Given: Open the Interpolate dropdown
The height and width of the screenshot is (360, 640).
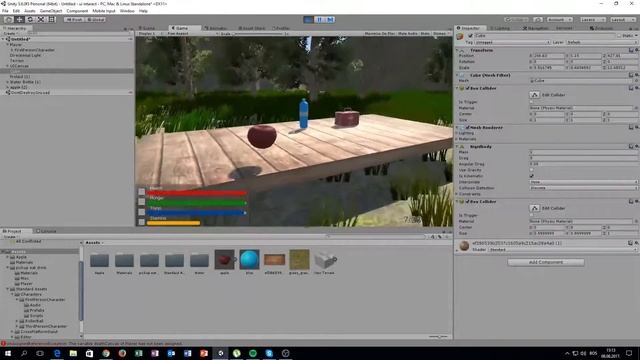Looking at the screenshot, I should (x=583, y=182).
